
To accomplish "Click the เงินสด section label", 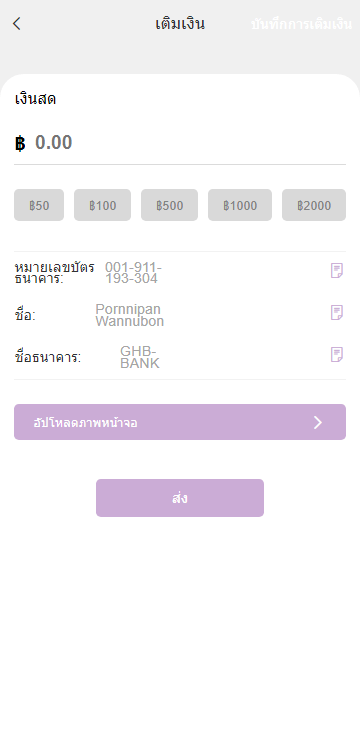I will (35, 99).
